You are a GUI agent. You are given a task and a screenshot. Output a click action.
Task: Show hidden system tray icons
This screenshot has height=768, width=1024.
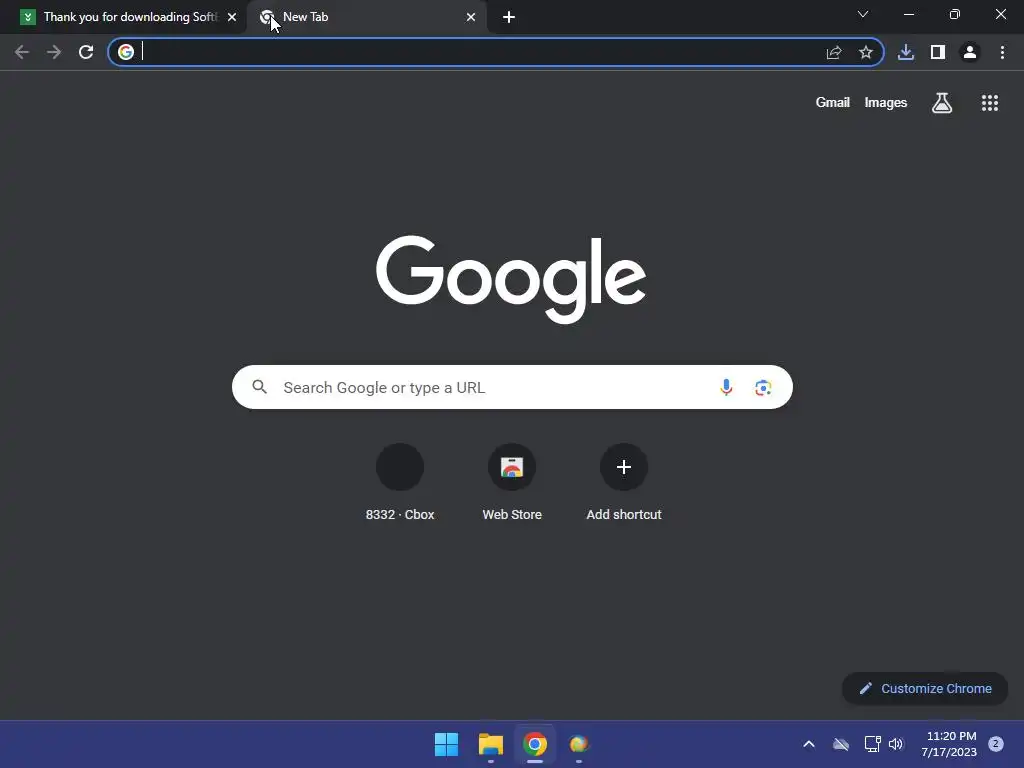[808, 744]
